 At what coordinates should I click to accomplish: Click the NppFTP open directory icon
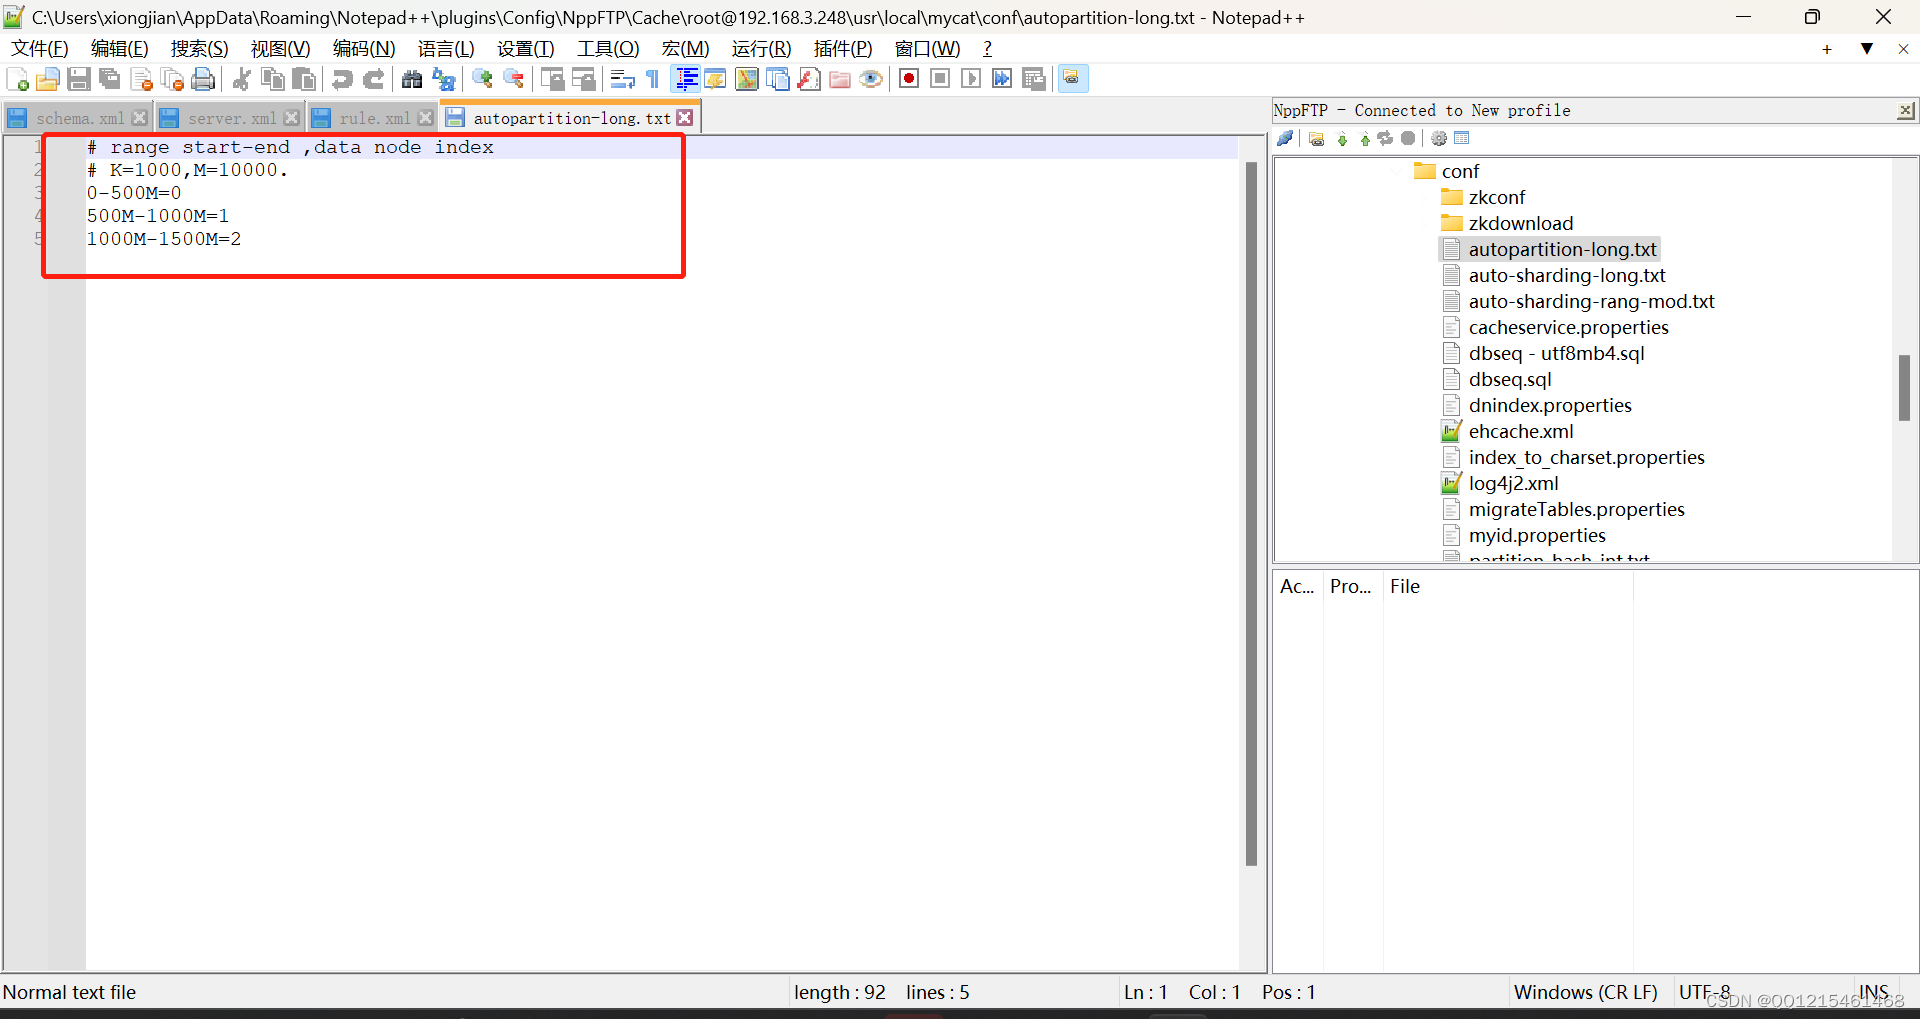point(1317,139)
